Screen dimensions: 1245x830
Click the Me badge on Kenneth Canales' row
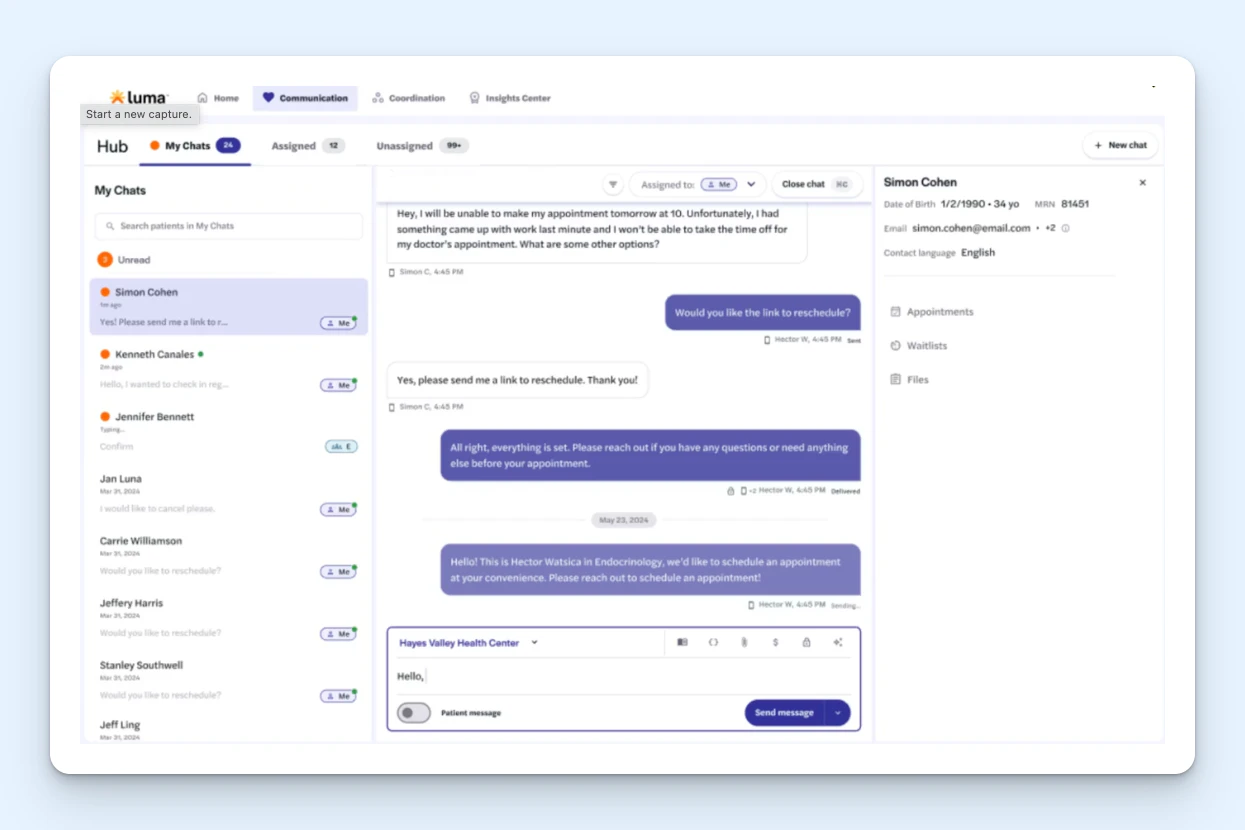coord(338,385)
